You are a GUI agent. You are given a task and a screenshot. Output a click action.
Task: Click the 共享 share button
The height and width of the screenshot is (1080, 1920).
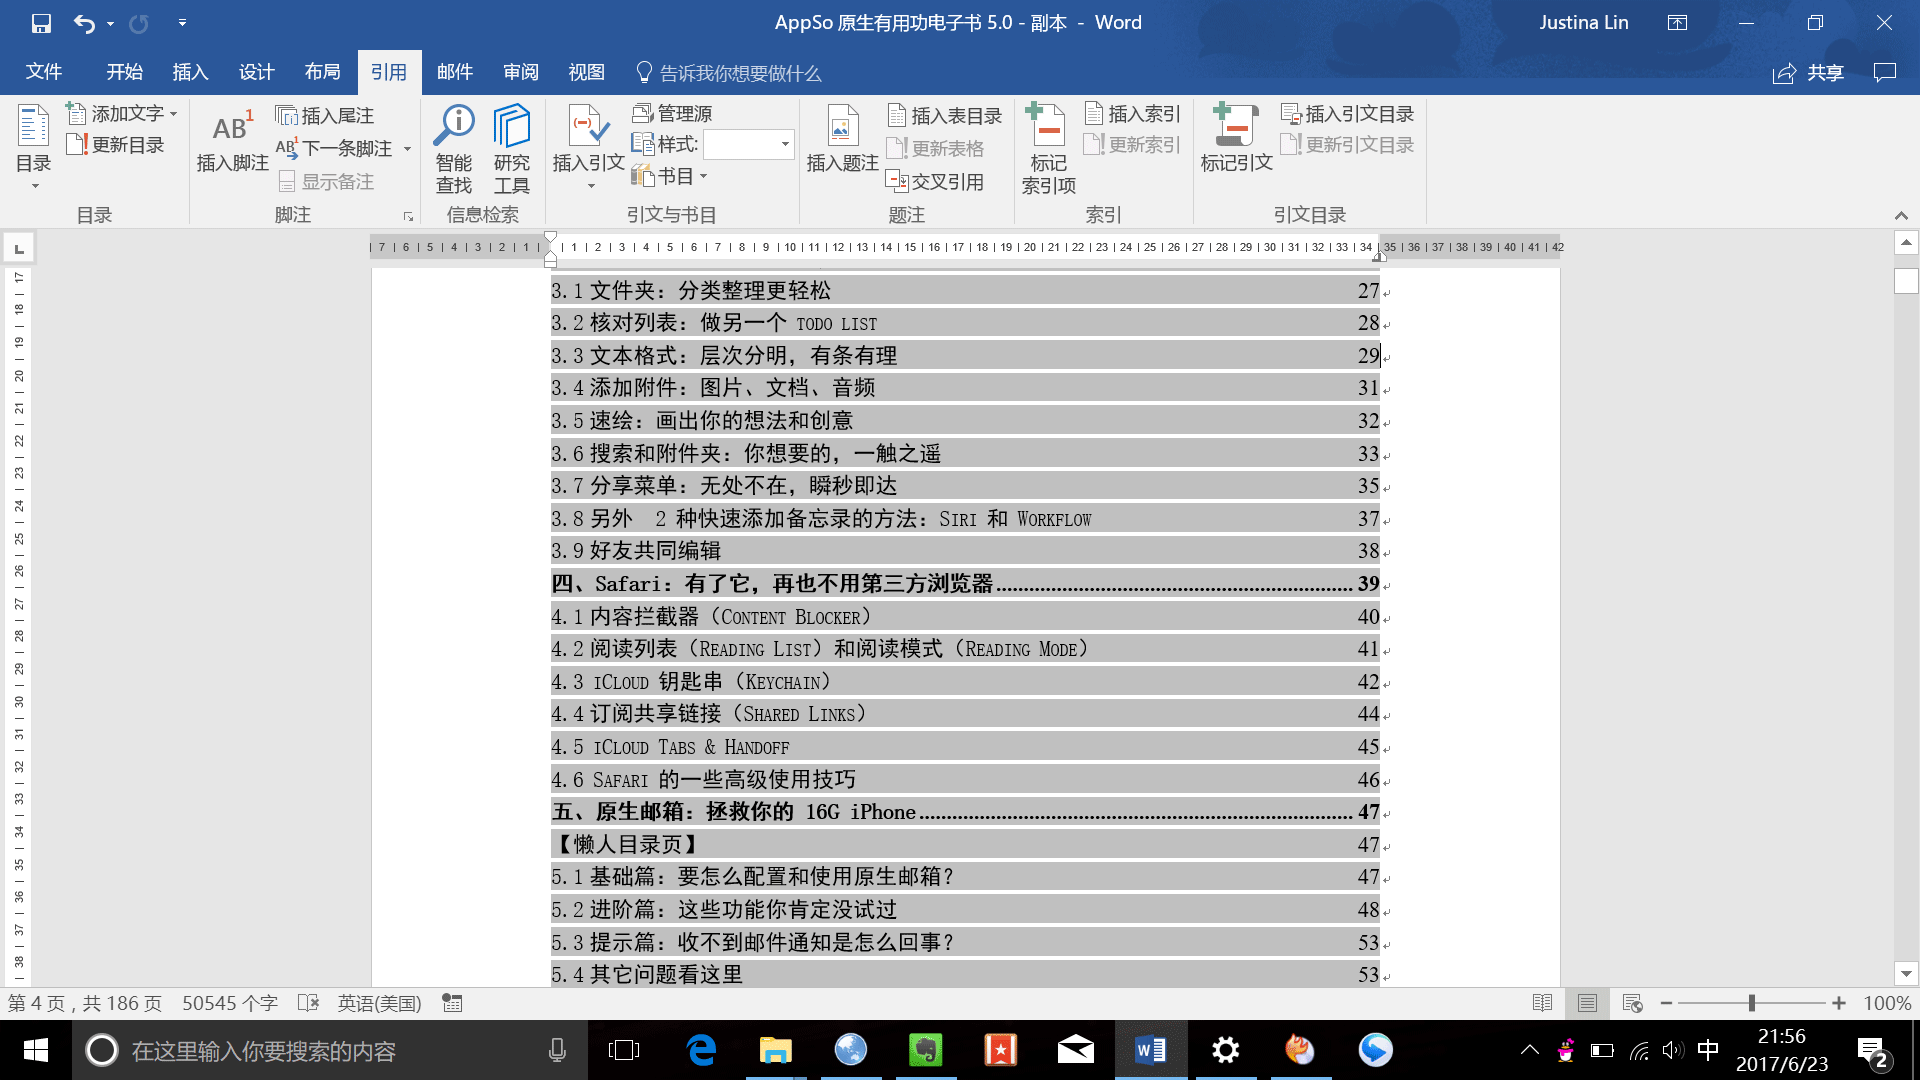[x=1808, y=73]
